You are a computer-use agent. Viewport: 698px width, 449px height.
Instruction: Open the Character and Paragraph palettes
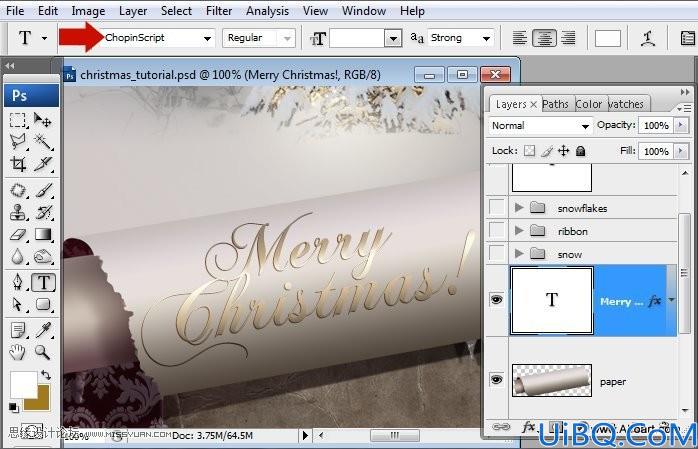[x=688, y=38]
